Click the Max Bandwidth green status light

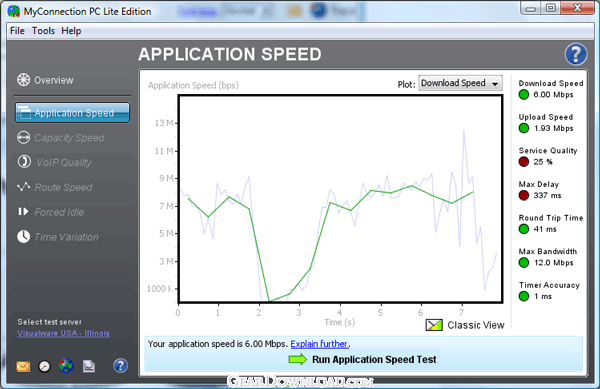pyautogui.click(x=524, y=263)
